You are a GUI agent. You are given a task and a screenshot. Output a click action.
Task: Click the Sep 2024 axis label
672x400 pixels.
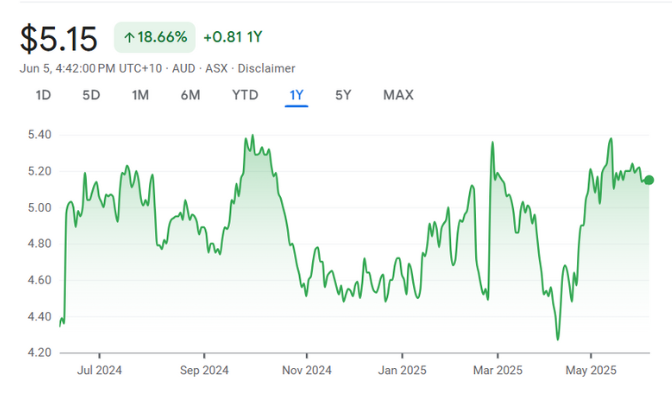tap(204, 370)
